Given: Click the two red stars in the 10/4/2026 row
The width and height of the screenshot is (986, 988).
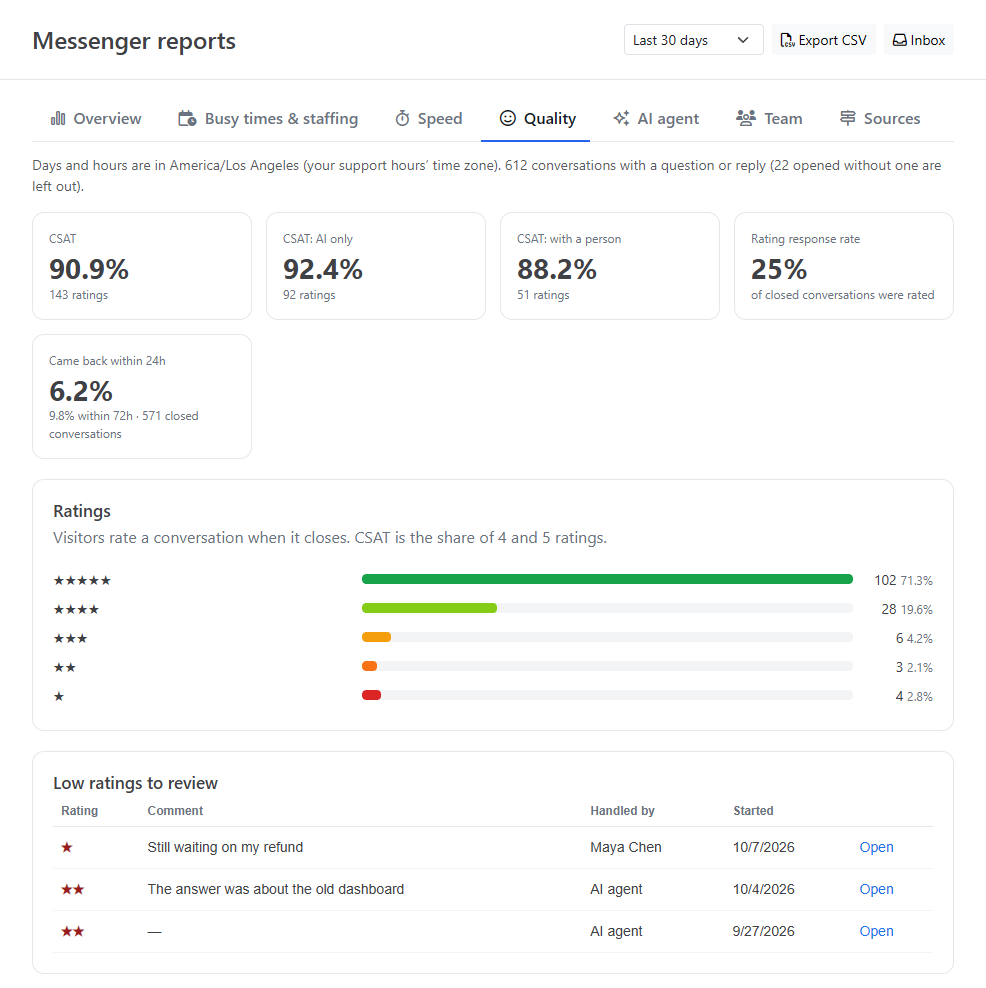Looking at the screenshot, I should click(x=72, y=889).
